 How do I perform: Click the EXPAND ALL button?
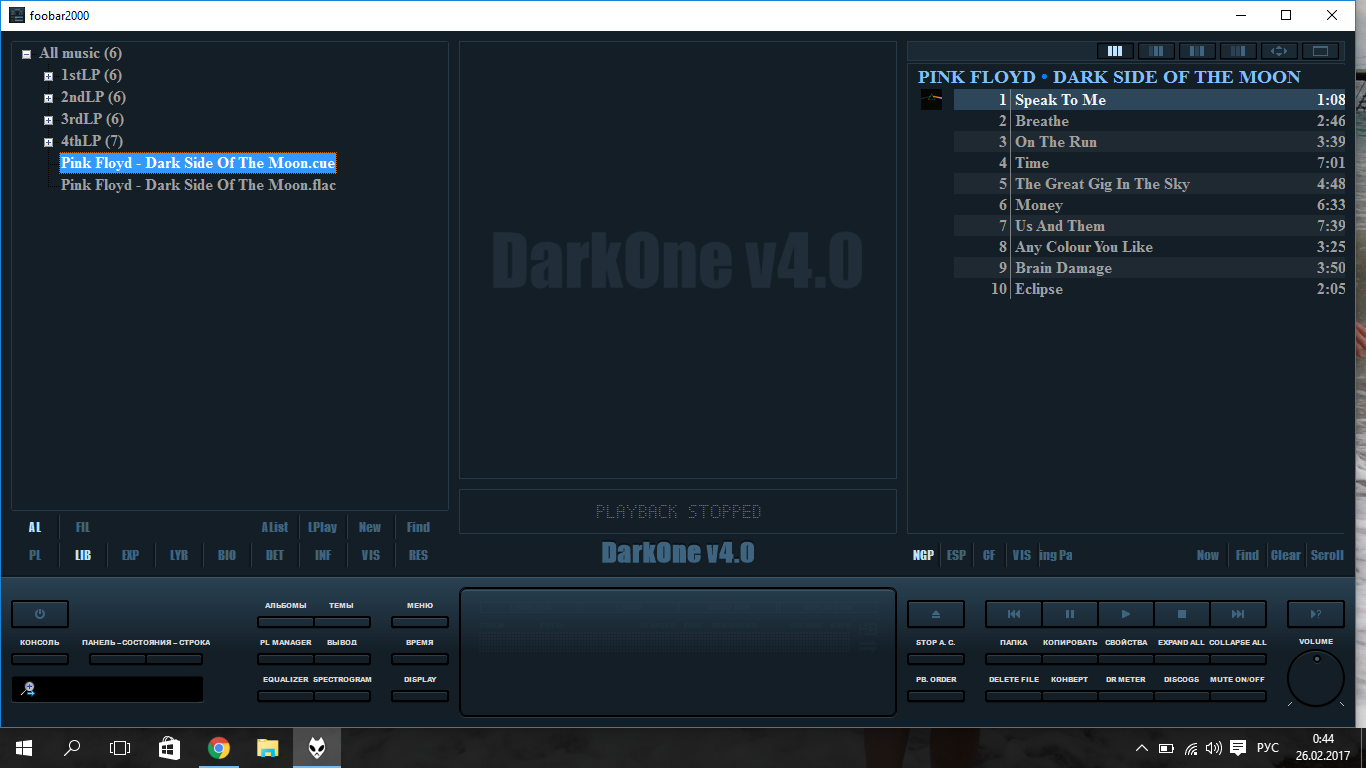(1182, 659)
